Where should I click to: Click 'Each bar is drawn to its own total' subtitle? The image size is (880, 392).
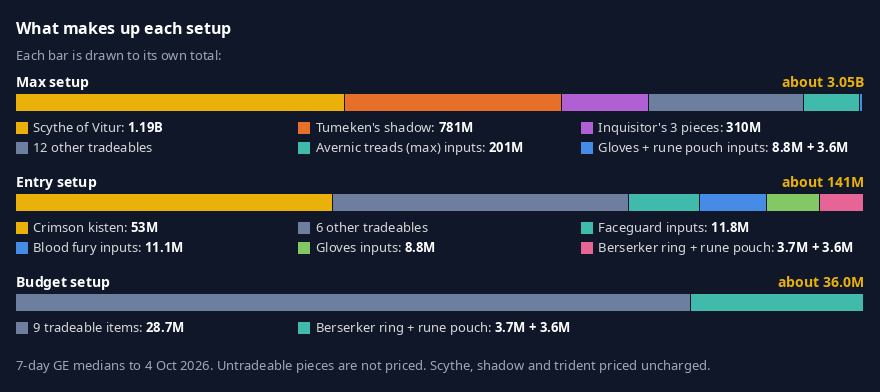pos(119,56)
